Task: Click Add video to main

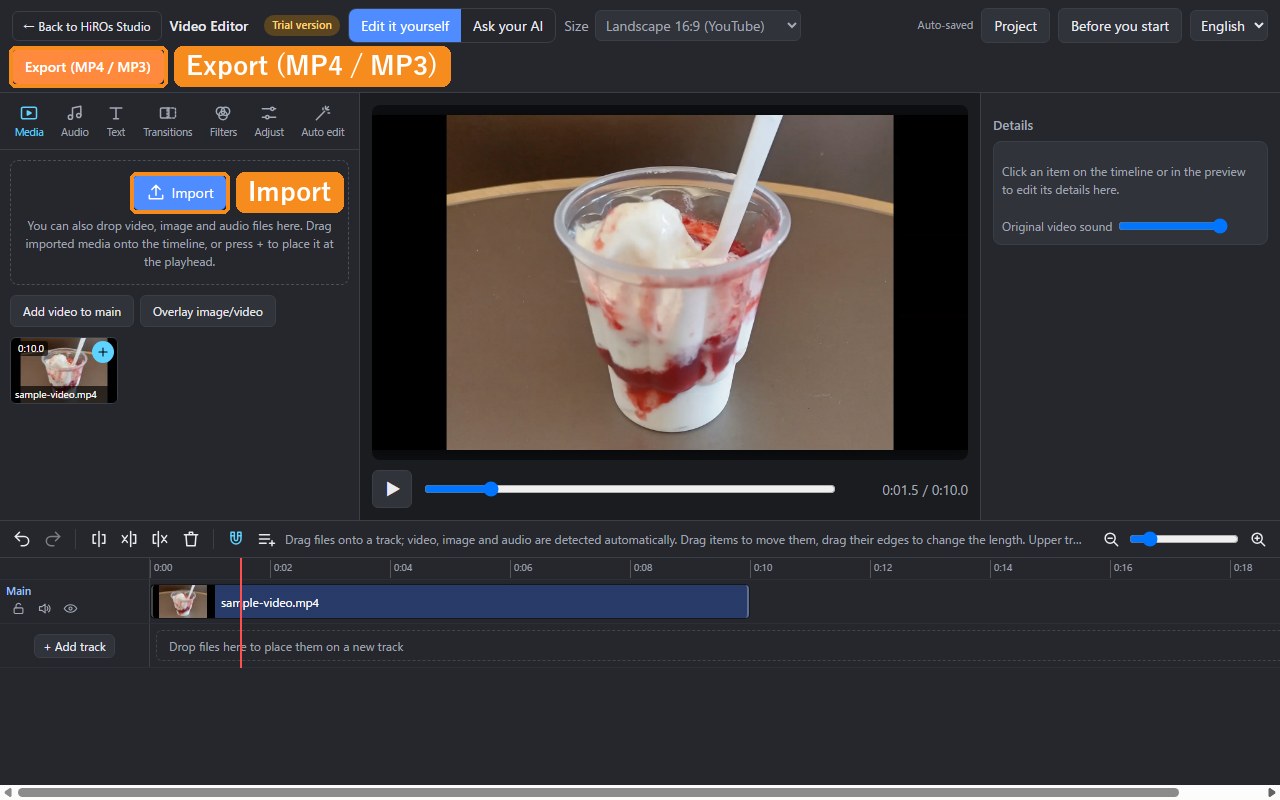Action: (72, 311)
